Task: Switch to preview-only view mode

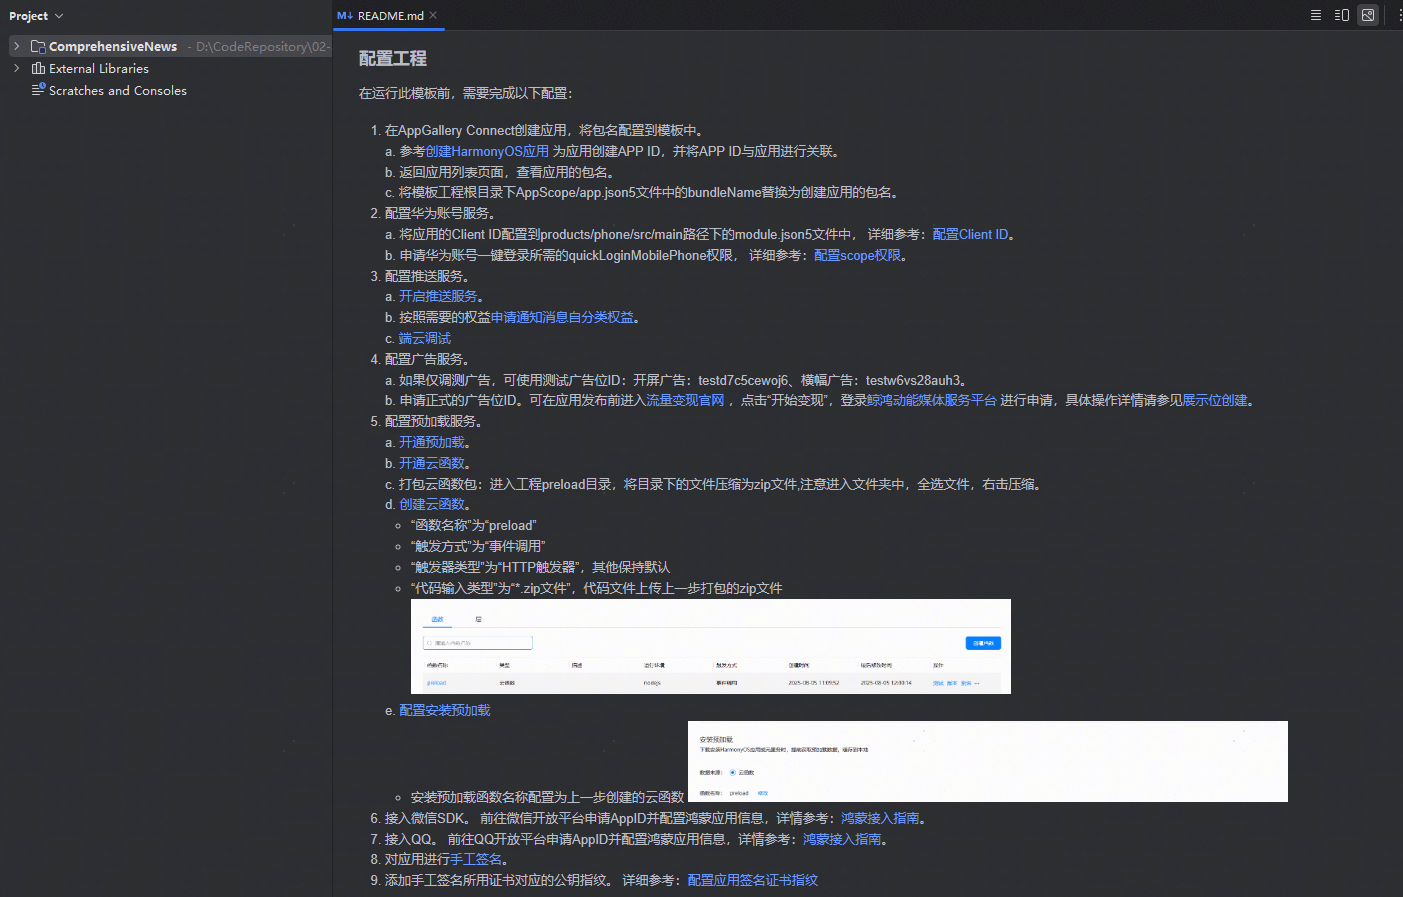Action: [x=1368, y=15]
